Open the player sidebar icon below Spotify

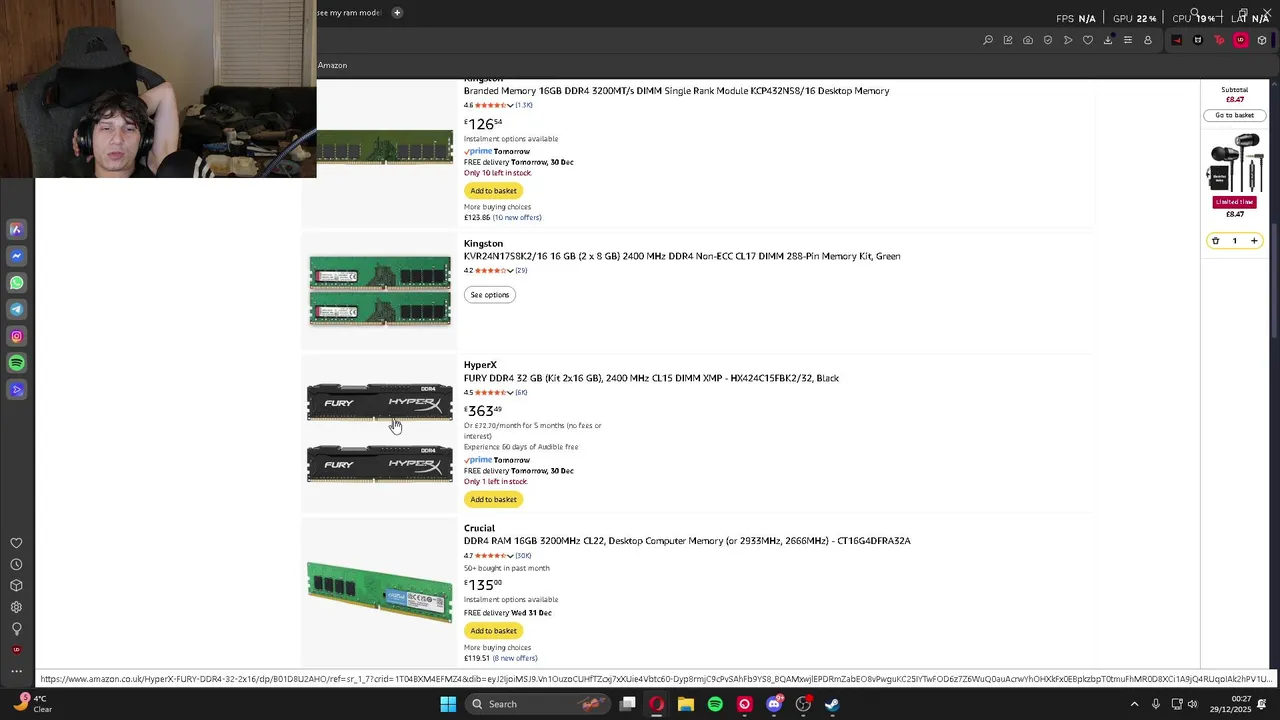[x=16, y=390]
